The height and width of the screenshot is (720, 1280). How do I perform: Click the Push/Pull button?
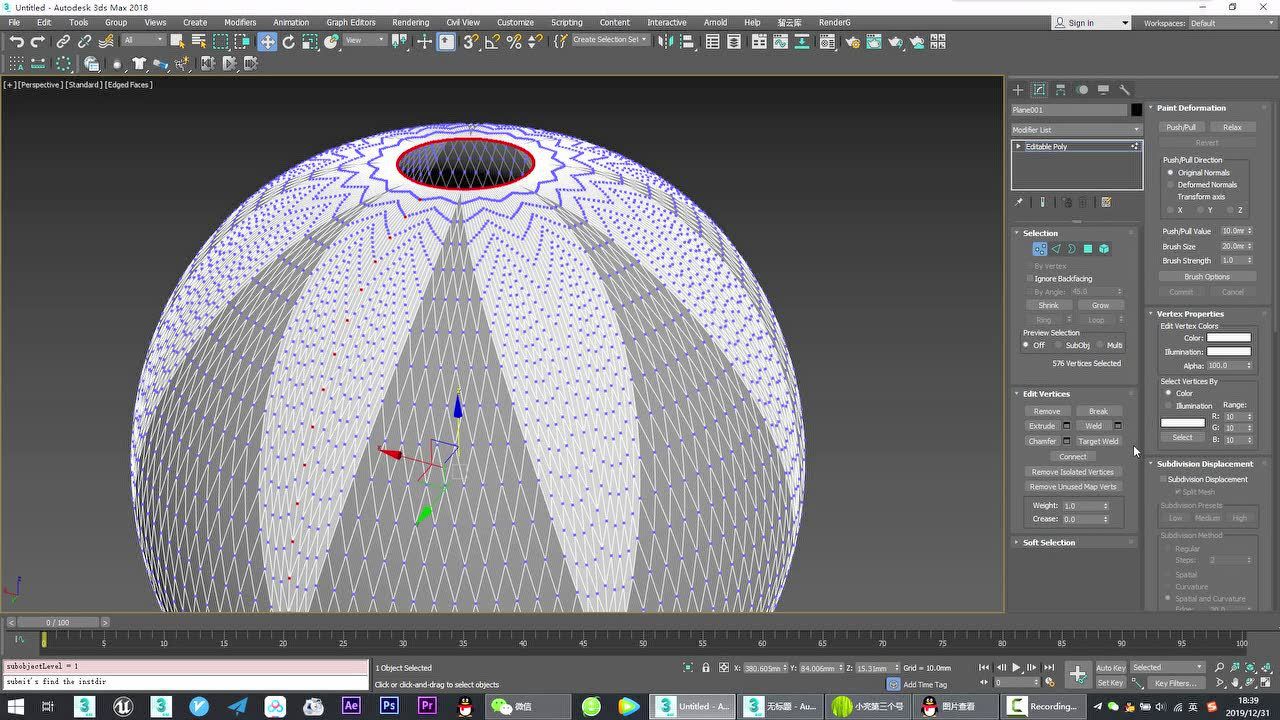1181,127
